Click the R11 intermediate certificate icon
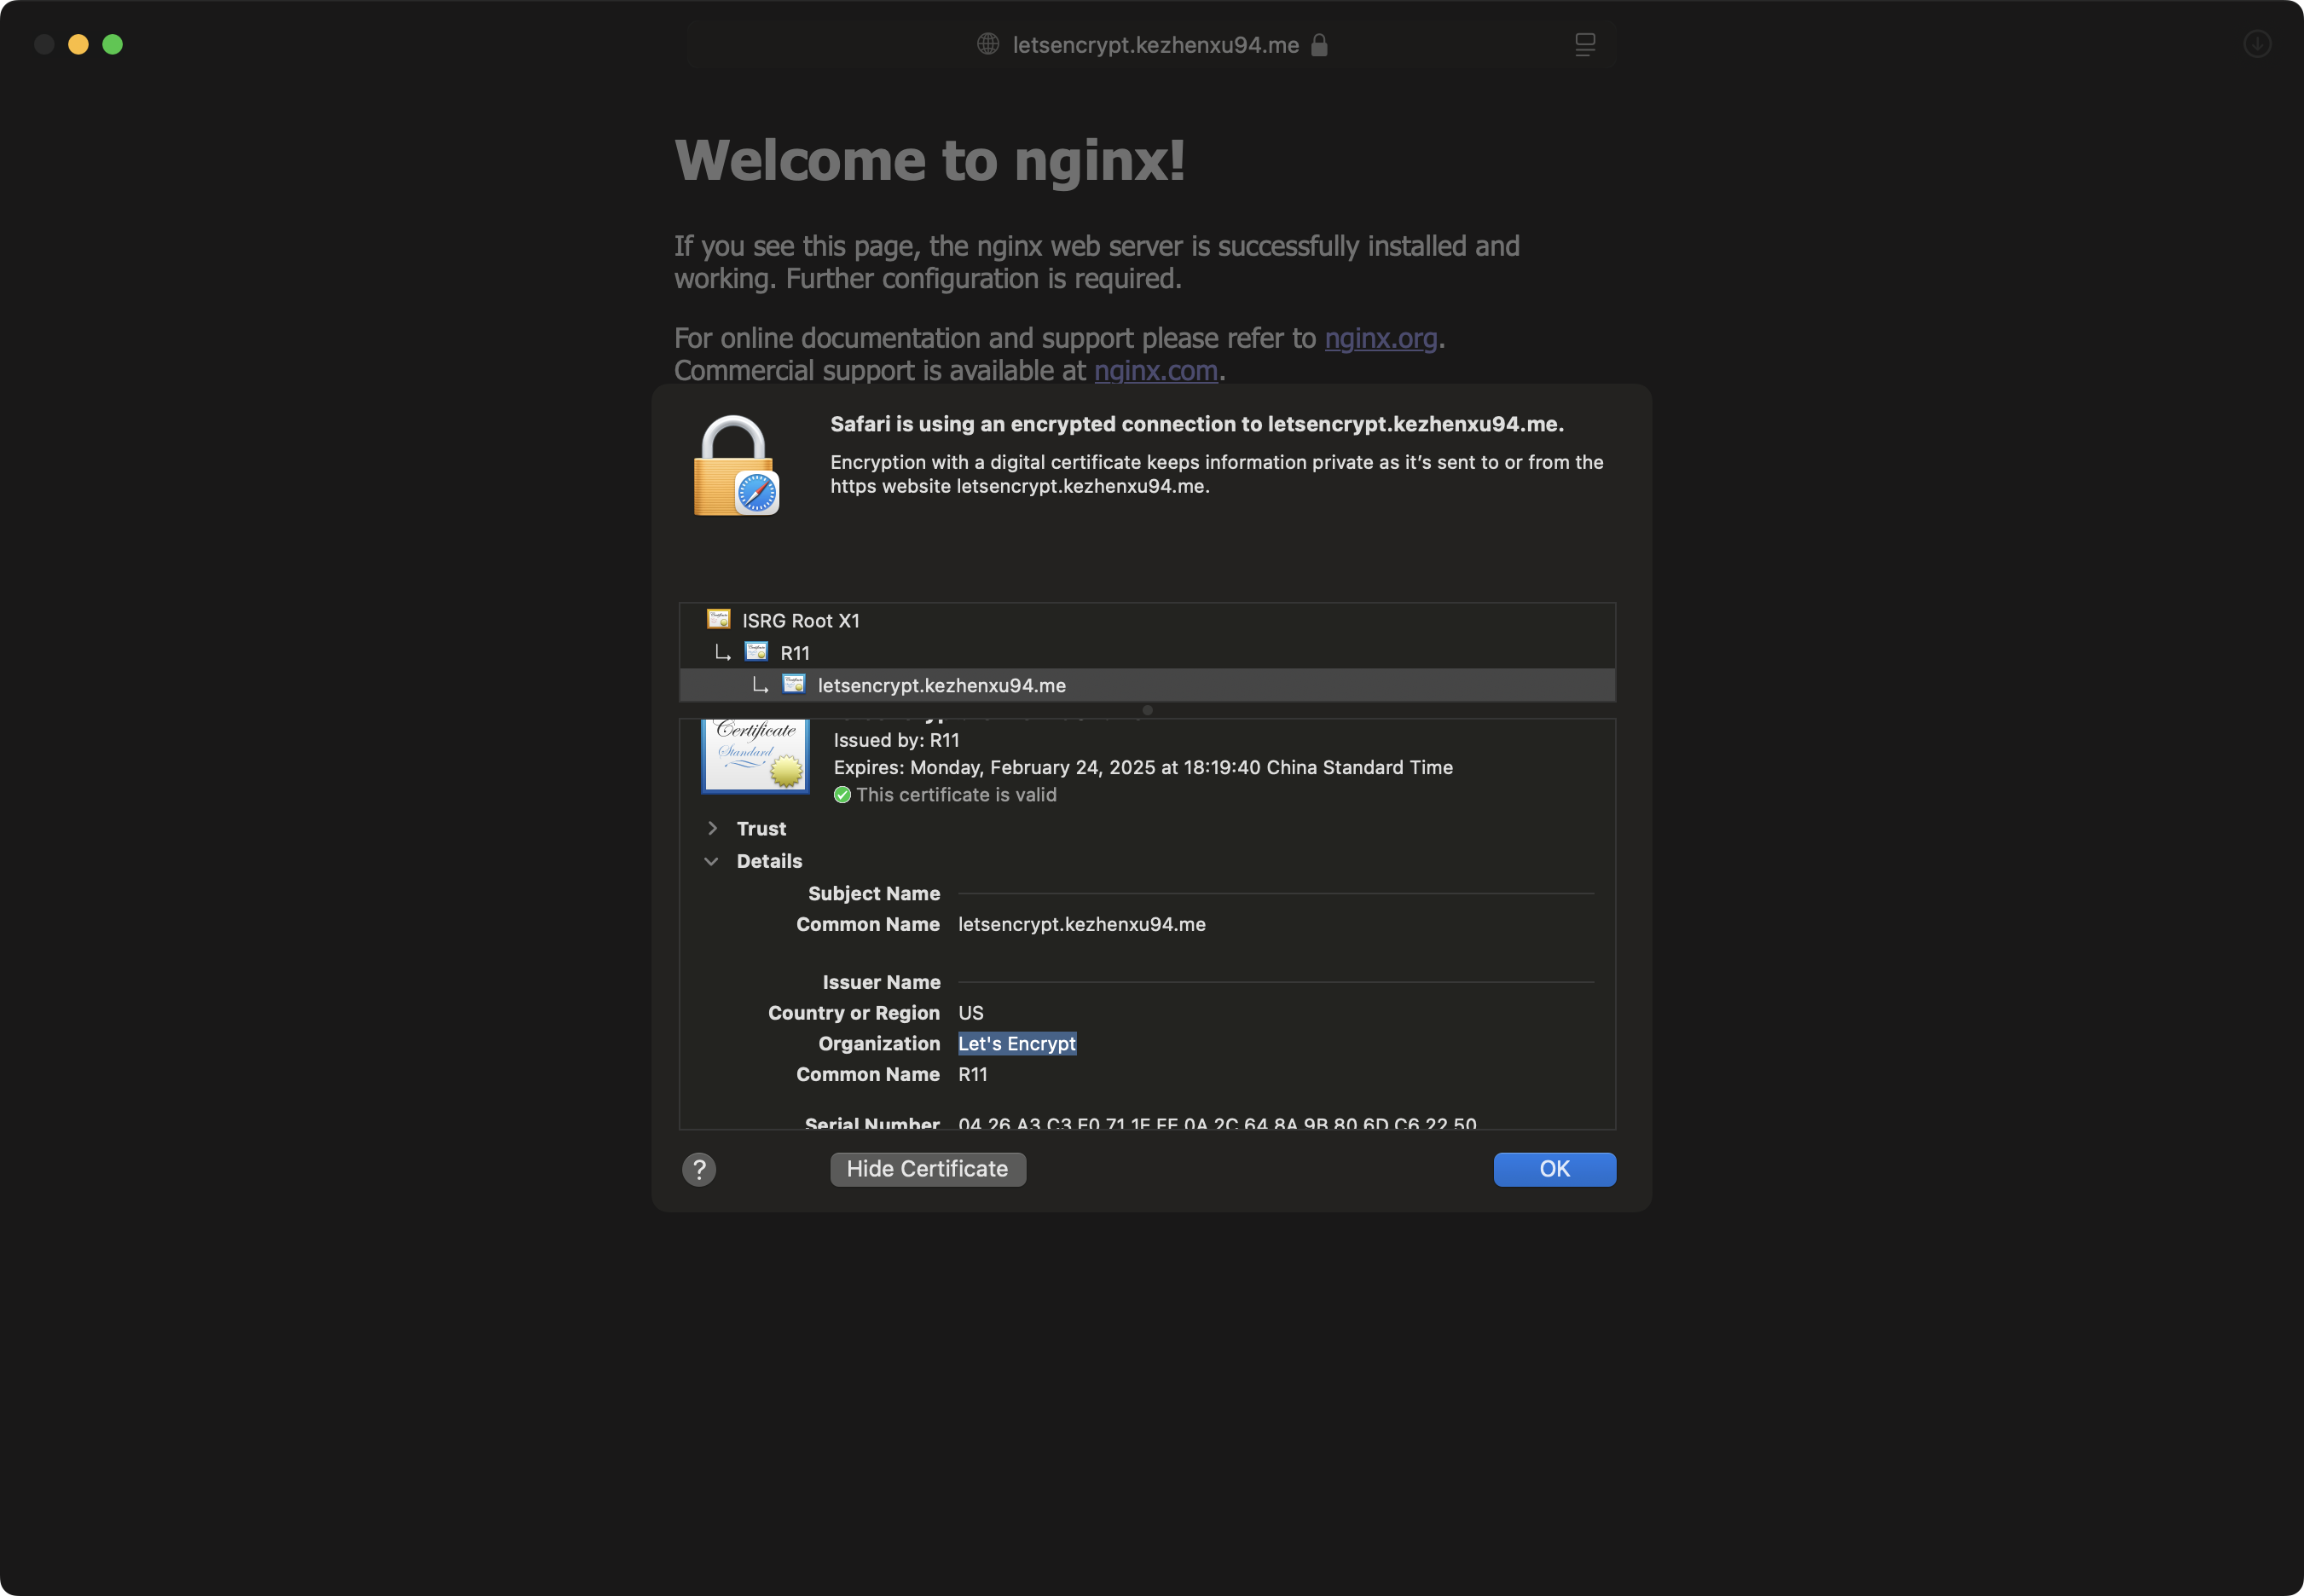This screenshot has height=1596, width=2304. click(757, 652)
